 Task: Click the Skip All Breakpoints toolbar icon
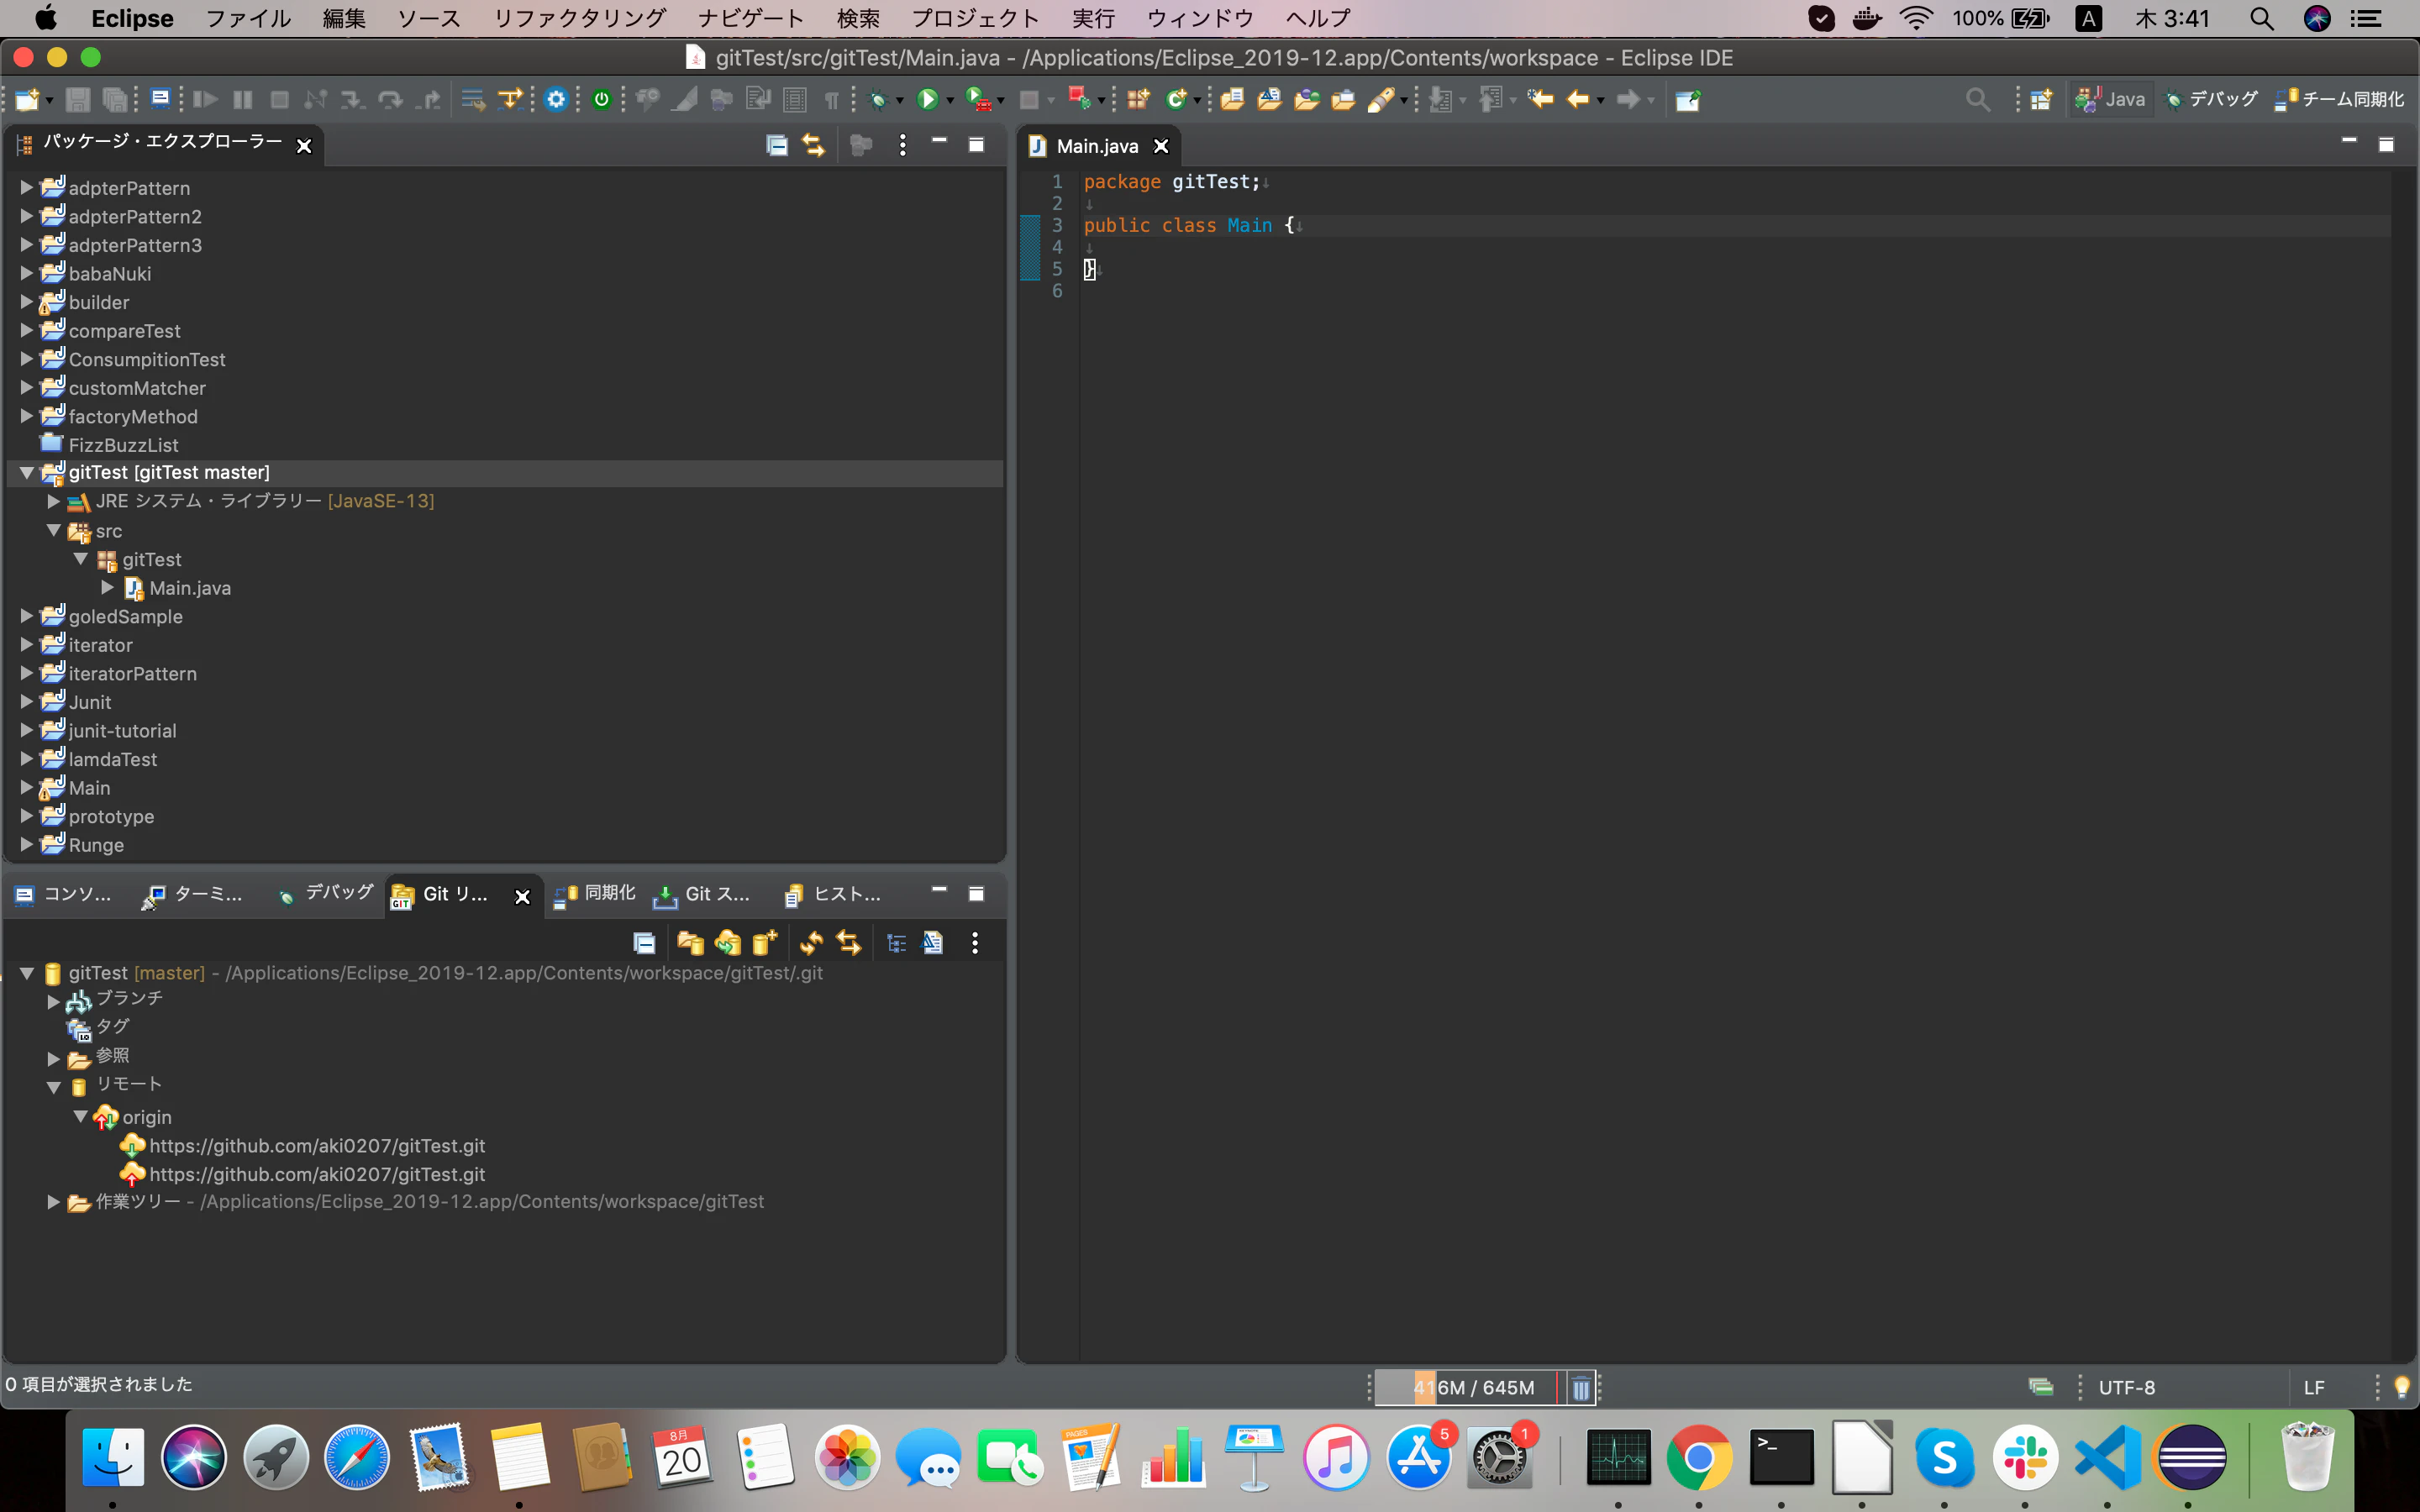click(x=685, y=99)
